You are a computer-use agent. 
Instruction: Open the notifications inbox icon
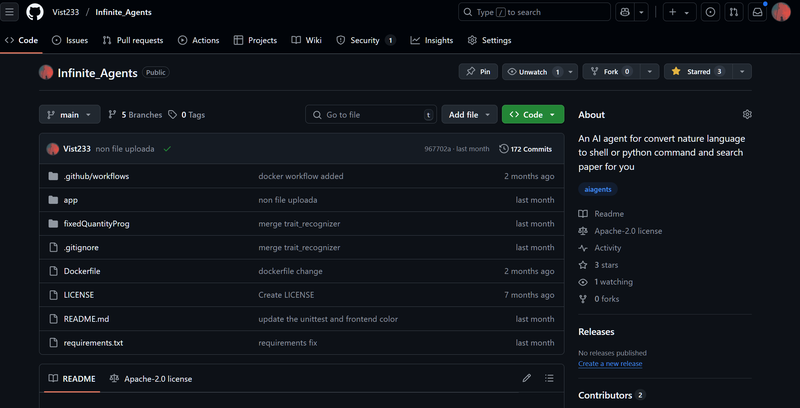[x=758, y=12]
